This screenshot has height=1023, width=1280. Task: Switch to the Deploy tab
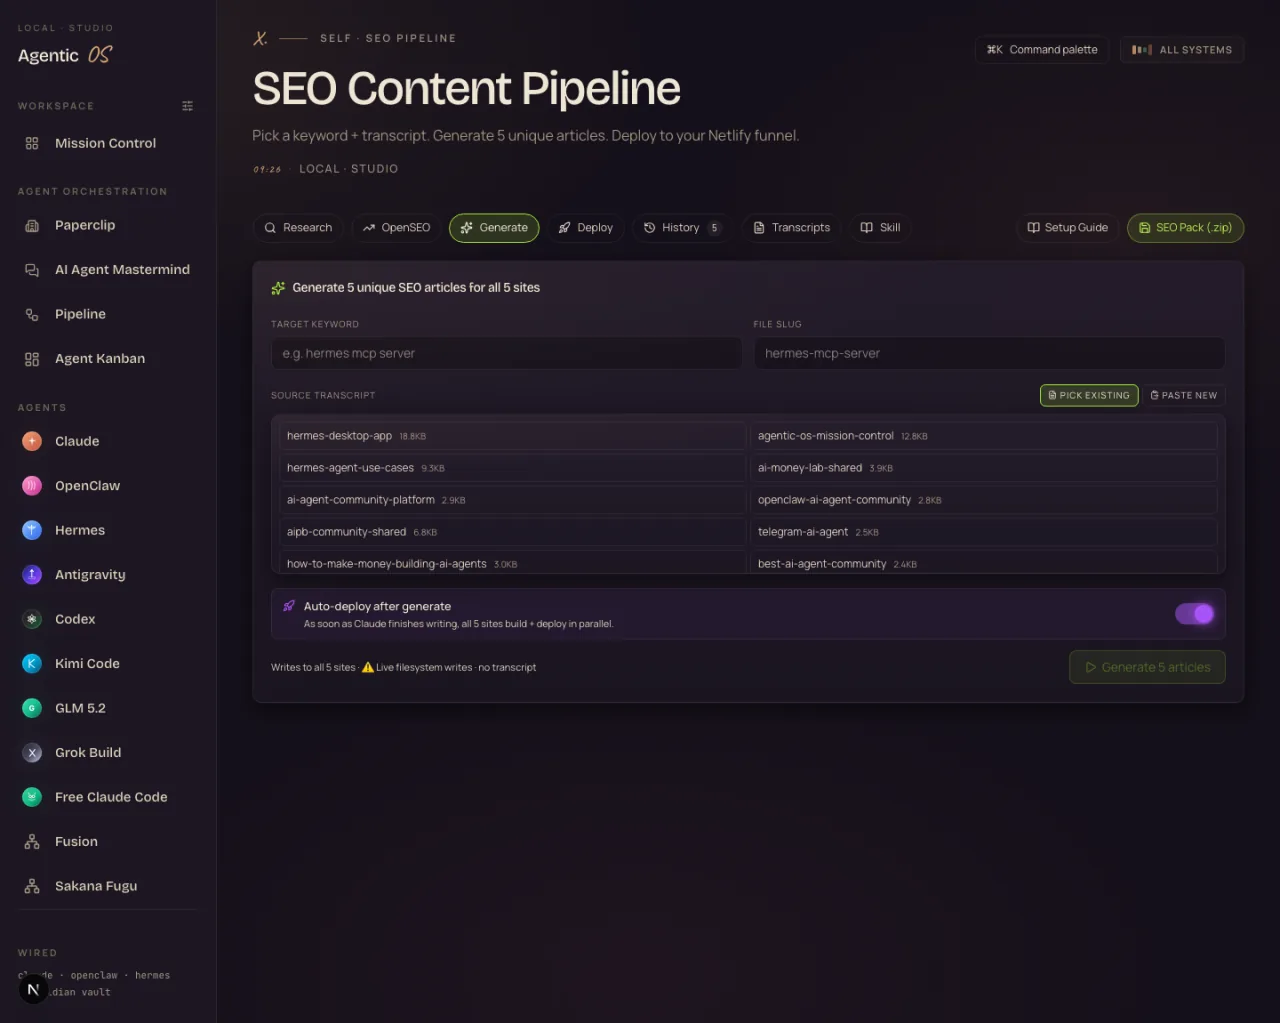586,228
